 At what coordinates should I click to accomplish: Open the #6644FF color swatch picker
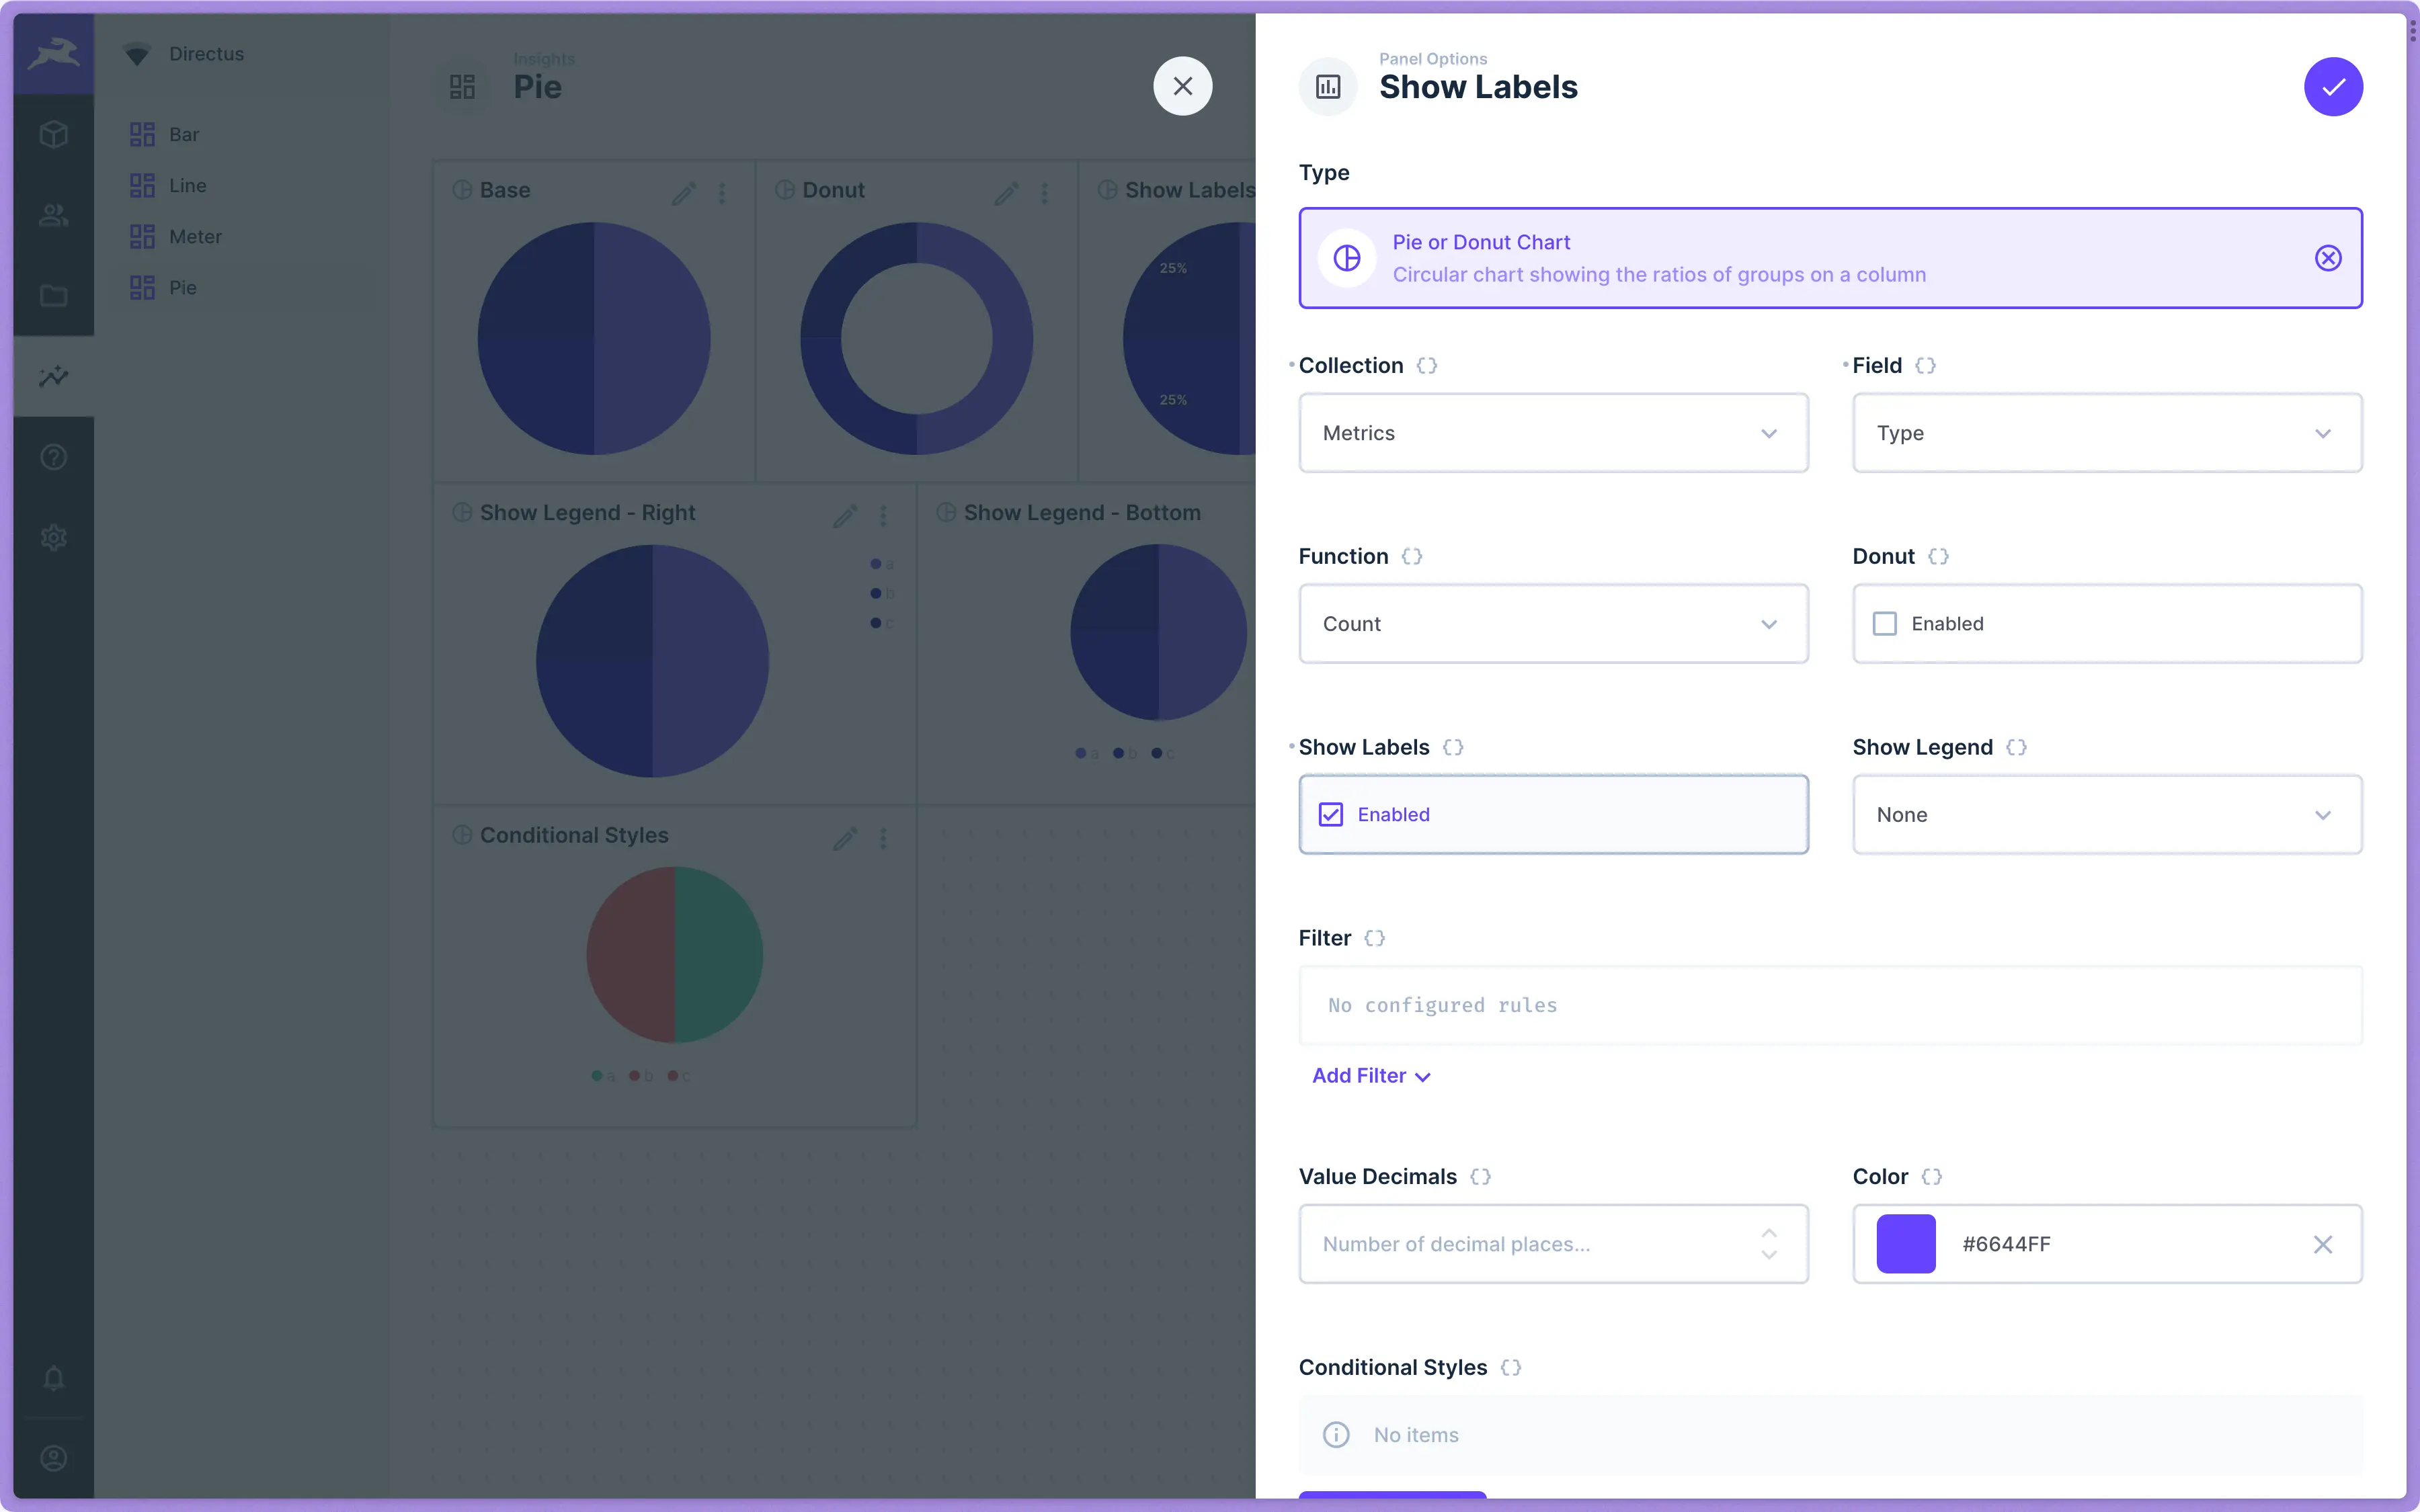1905,1243
